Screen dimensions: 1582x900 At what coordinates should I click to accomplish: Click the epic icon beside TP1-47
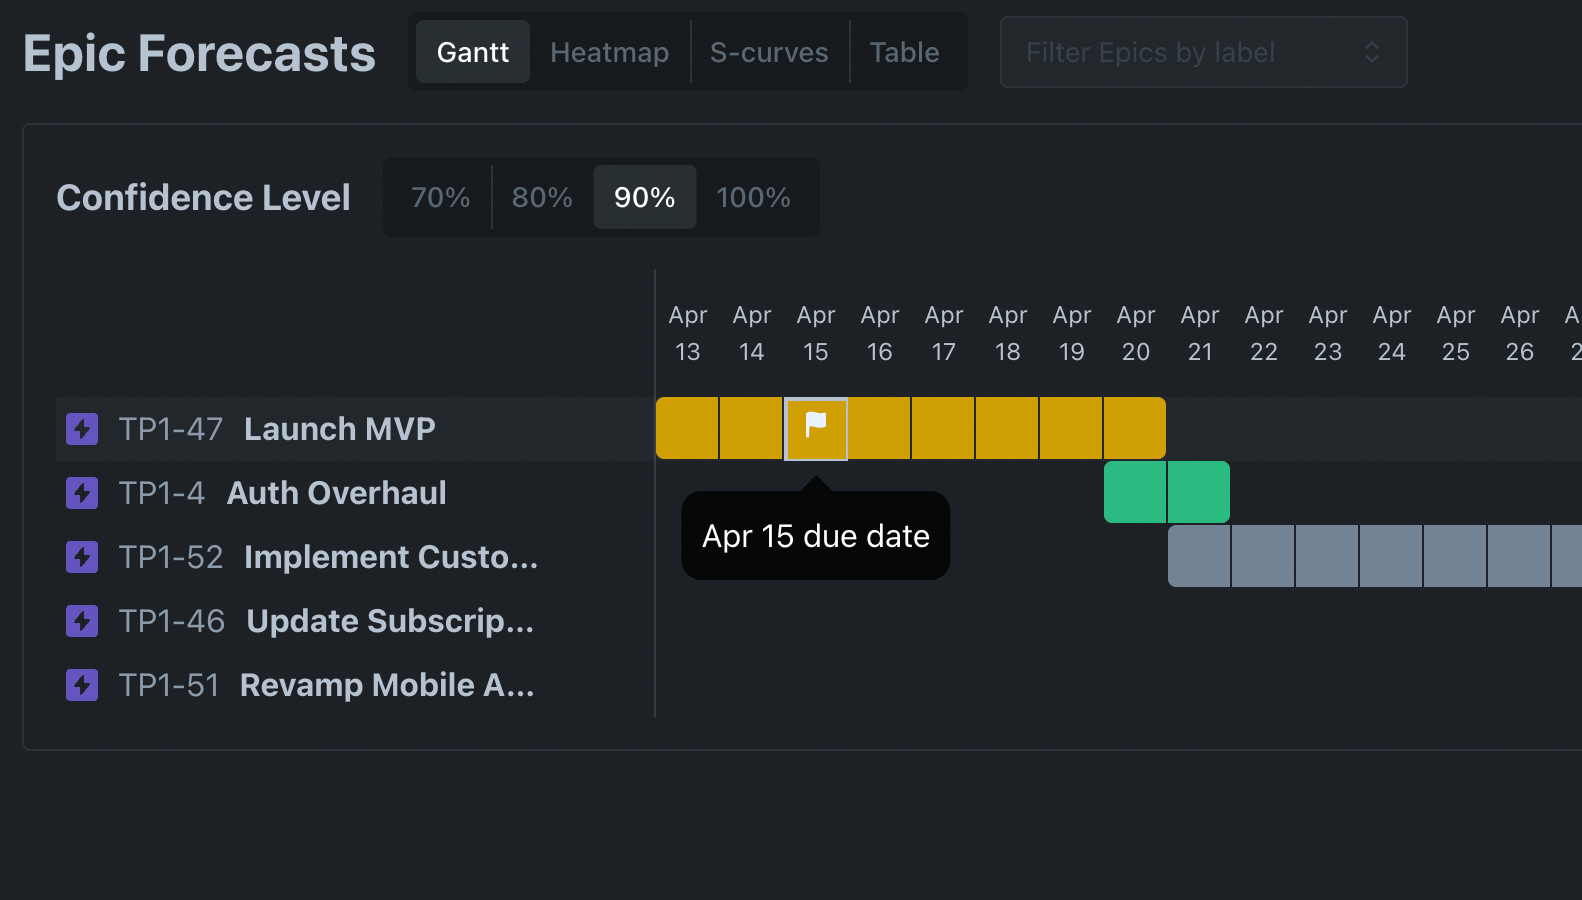coord(82,429)
